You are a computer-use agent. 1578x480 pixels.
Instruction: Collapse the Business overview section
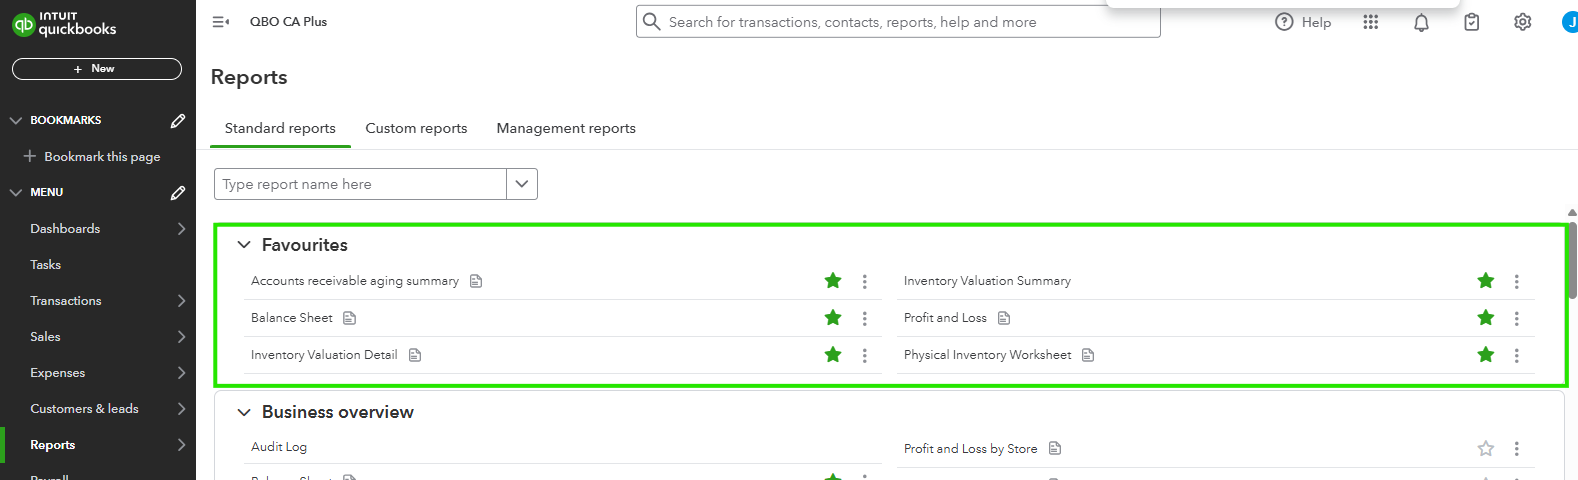tap(244, 412)
